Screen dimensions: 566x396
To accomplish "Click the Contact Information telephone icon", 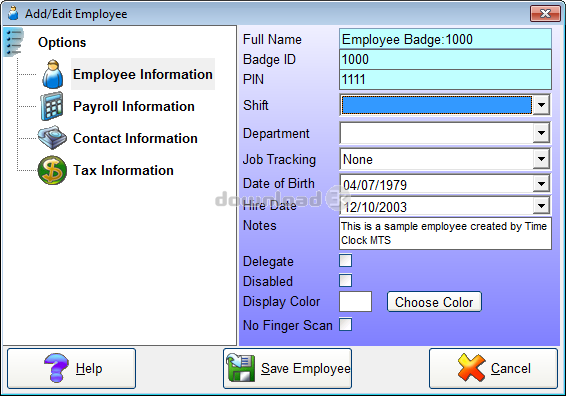I will [52, 138].
